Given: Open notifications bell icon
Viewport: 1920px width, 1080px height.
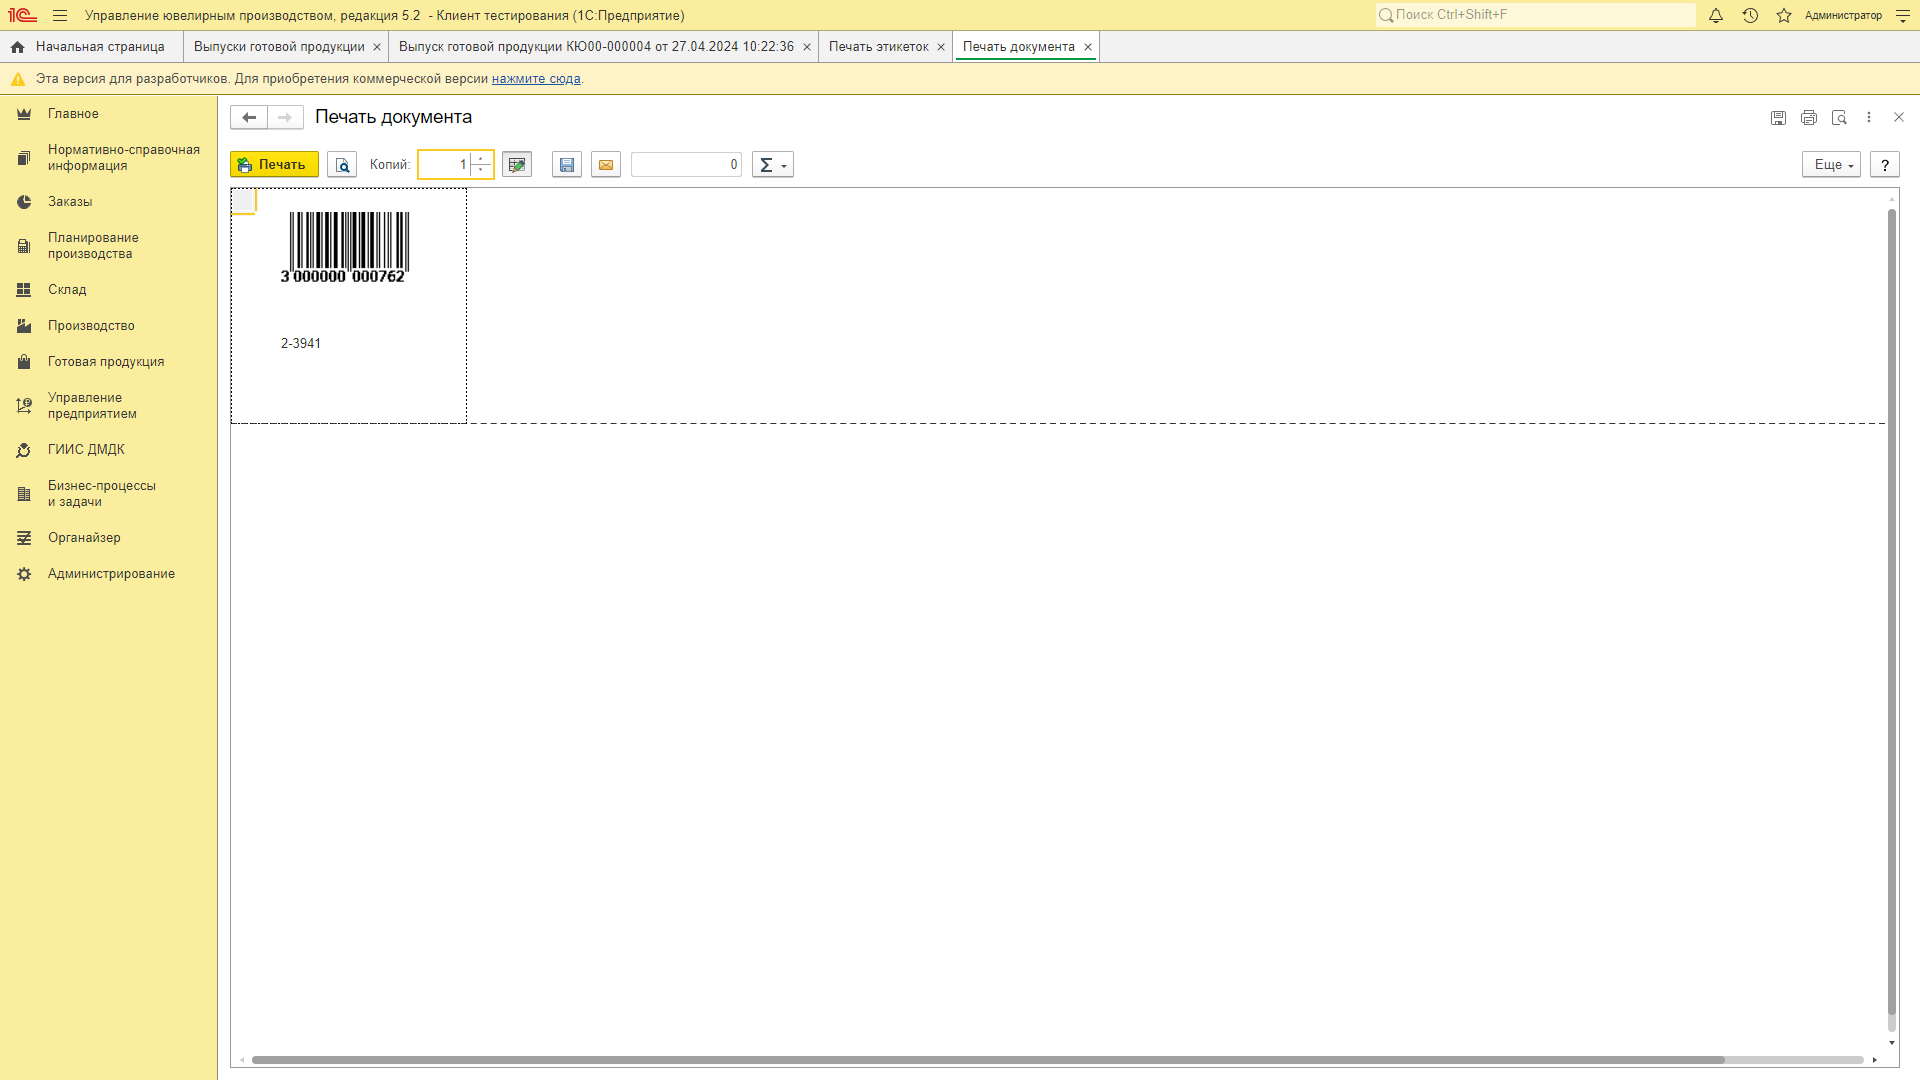Looking at the screenshot, I should 1716,16.
